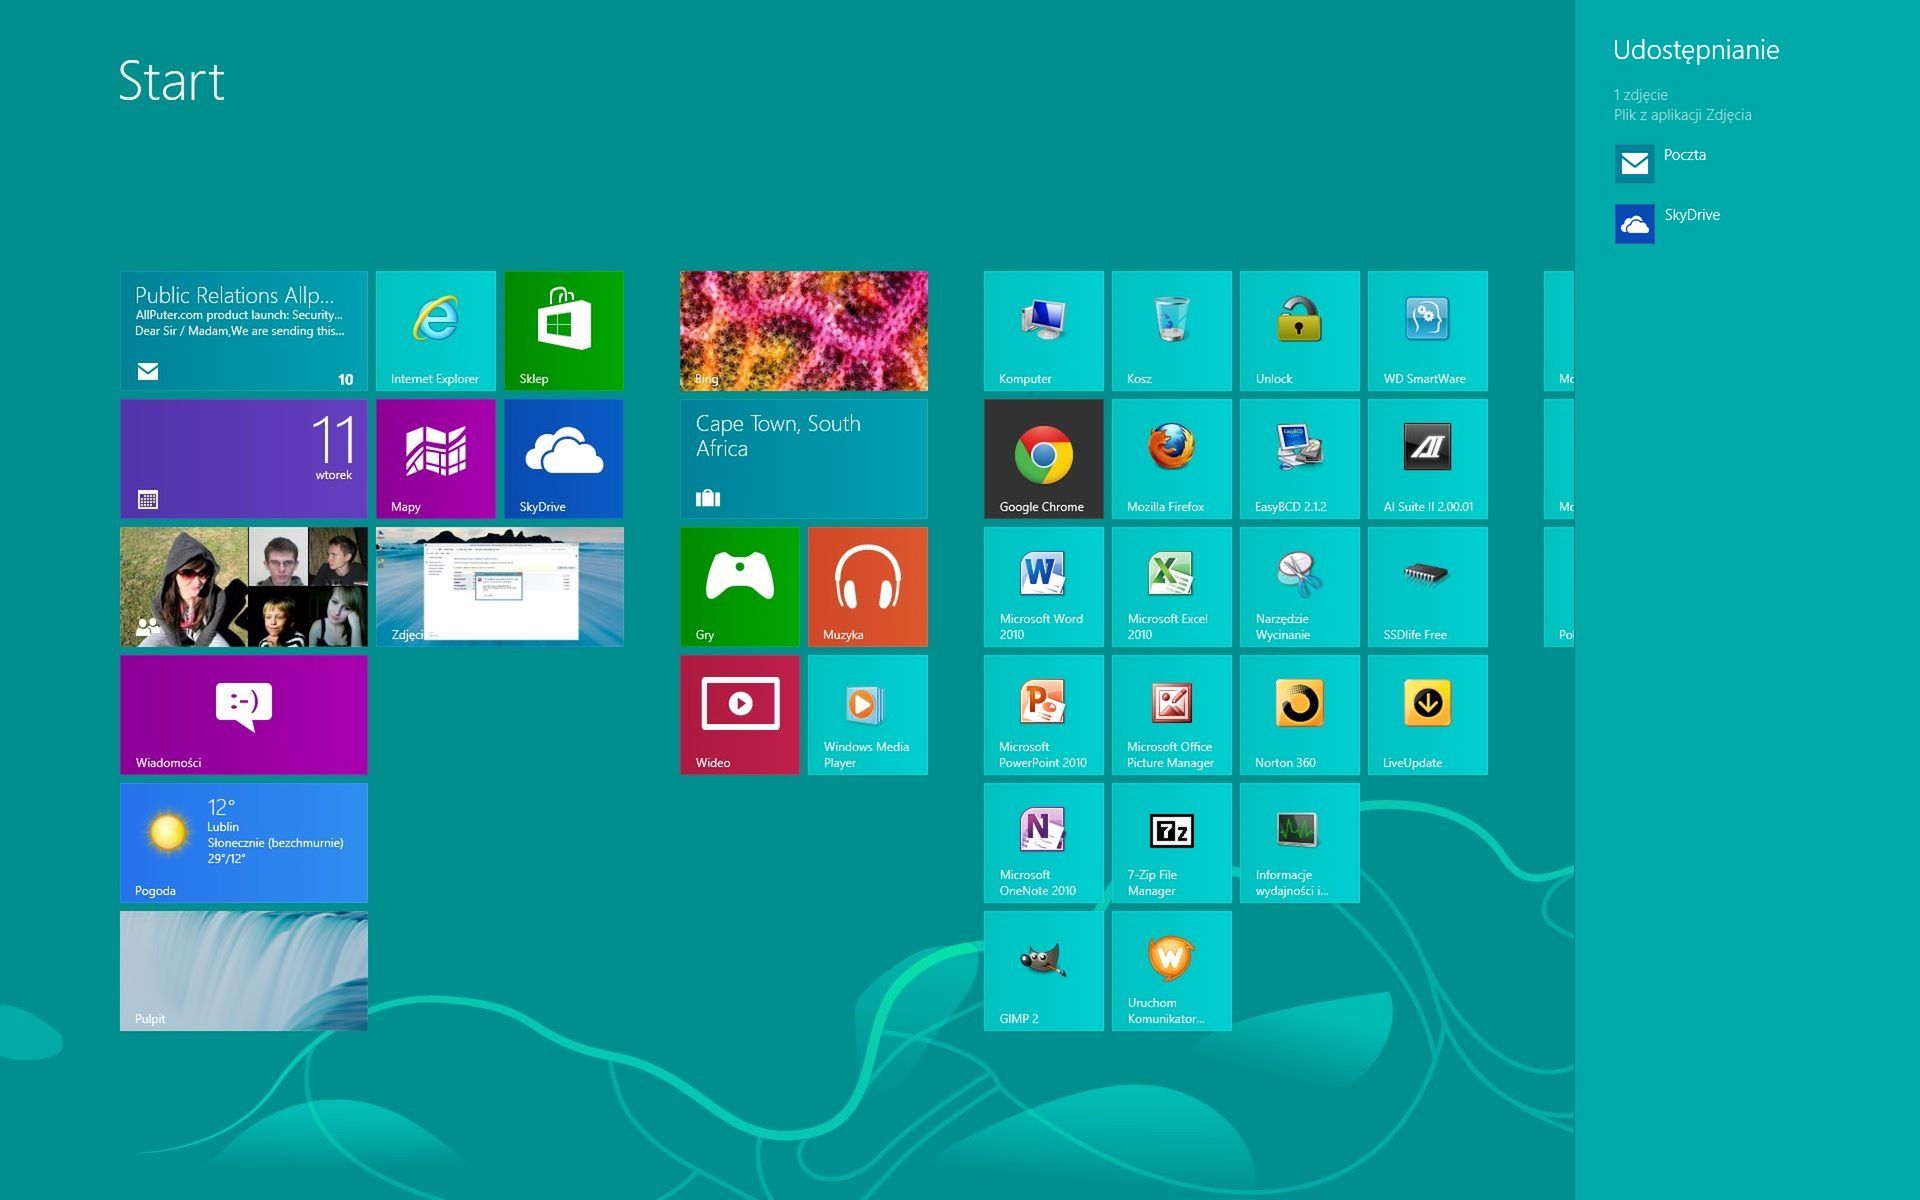Image resolution: width=1920 pixels, height=1200 pixels.
Task: Open the Gry Xbox games tile
Action: tap(740, 587)
